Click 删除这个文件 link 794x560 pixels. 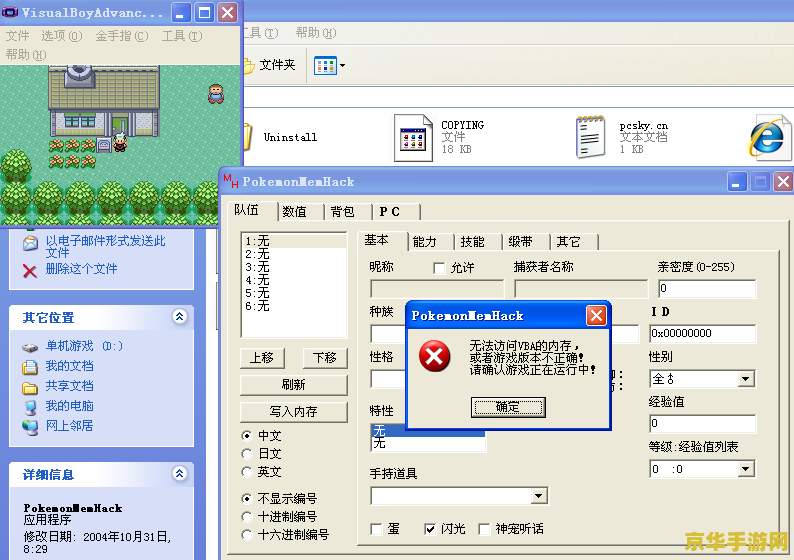[x=82, y=269]
